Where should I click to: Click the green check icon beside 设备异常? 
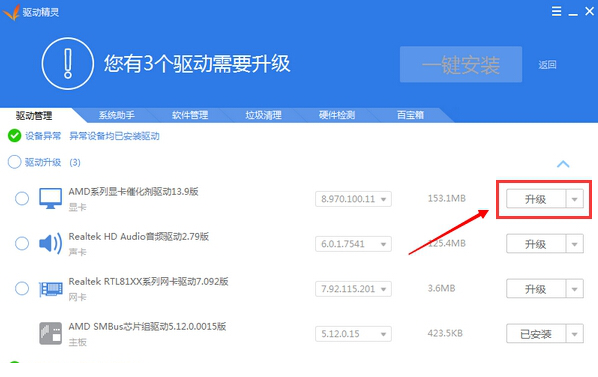point(14,136)
